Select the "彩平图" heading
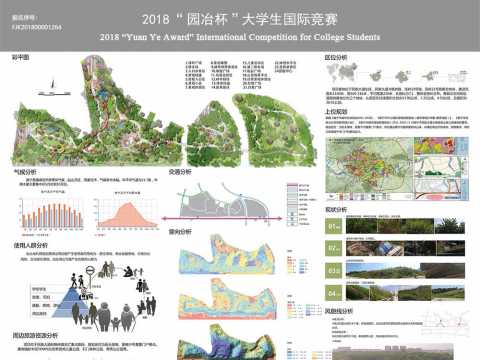The width and height of the screenshot is (480, 360). (20, 57)
